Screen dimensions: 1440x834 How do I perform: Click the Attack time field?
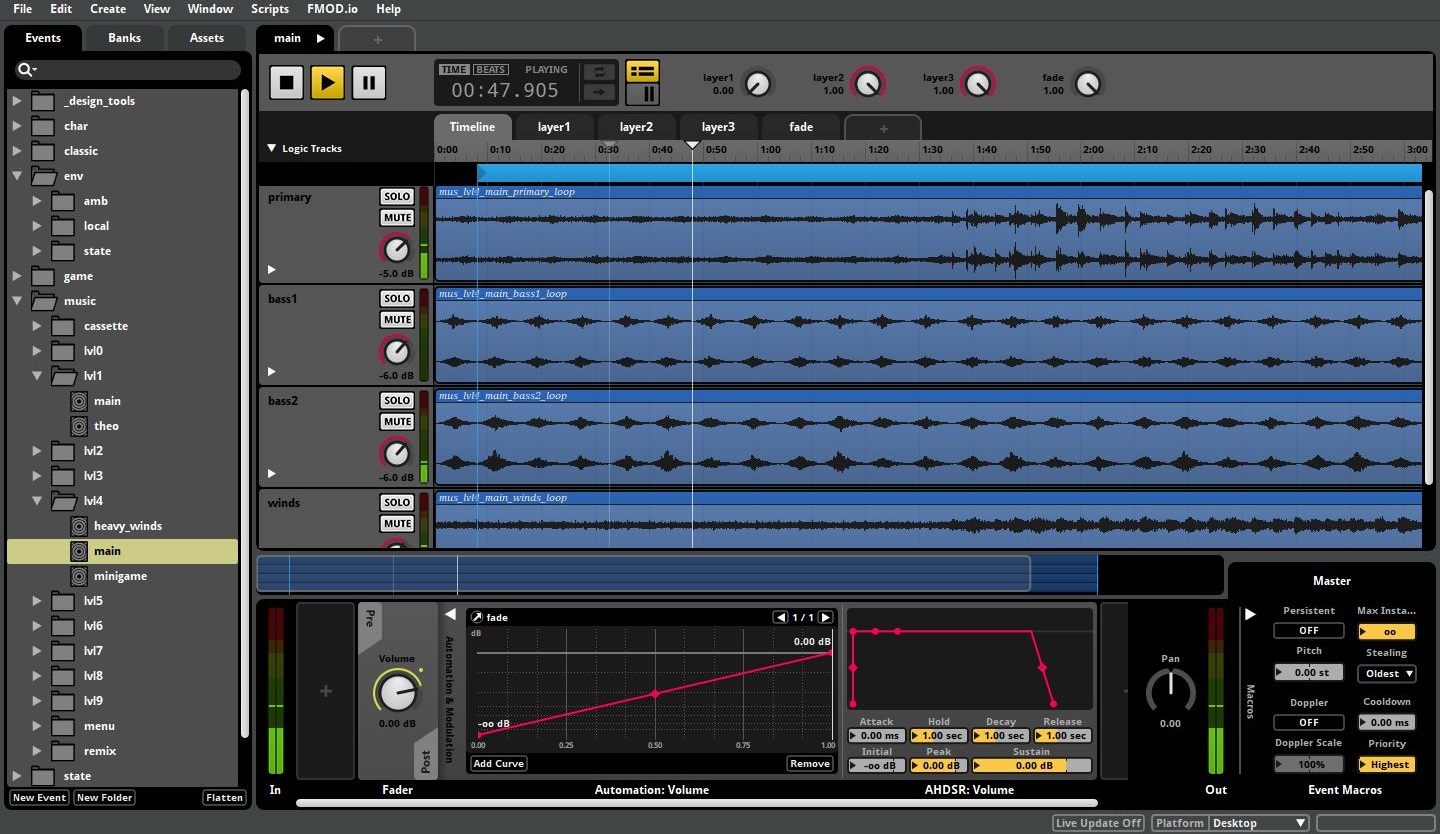(x=876, y=736)
